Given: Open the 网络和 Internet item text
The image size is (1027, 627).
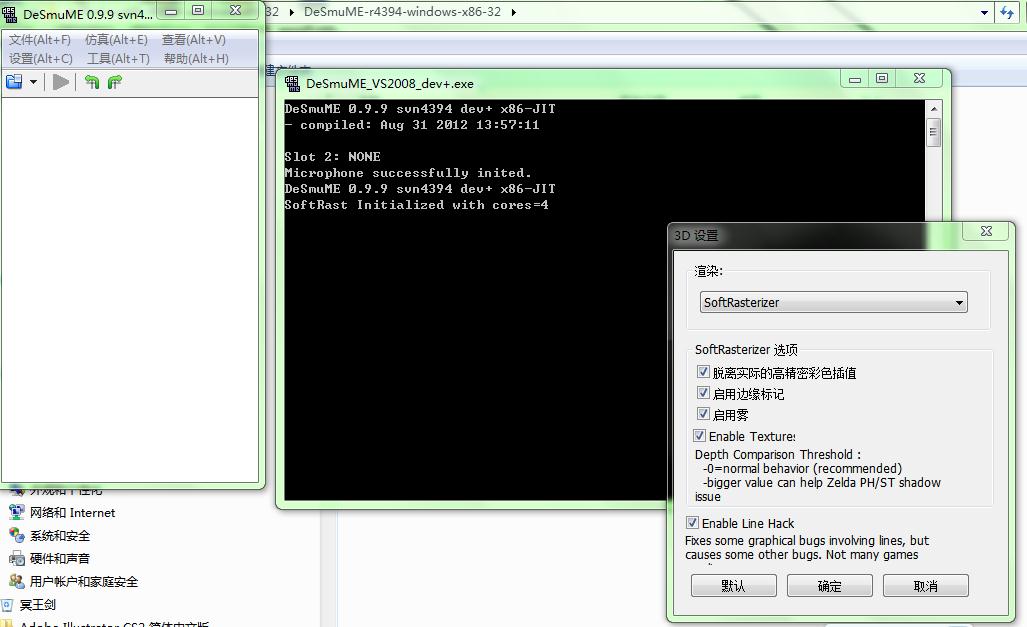Looking at the screenshot, I should coord(73,512).
